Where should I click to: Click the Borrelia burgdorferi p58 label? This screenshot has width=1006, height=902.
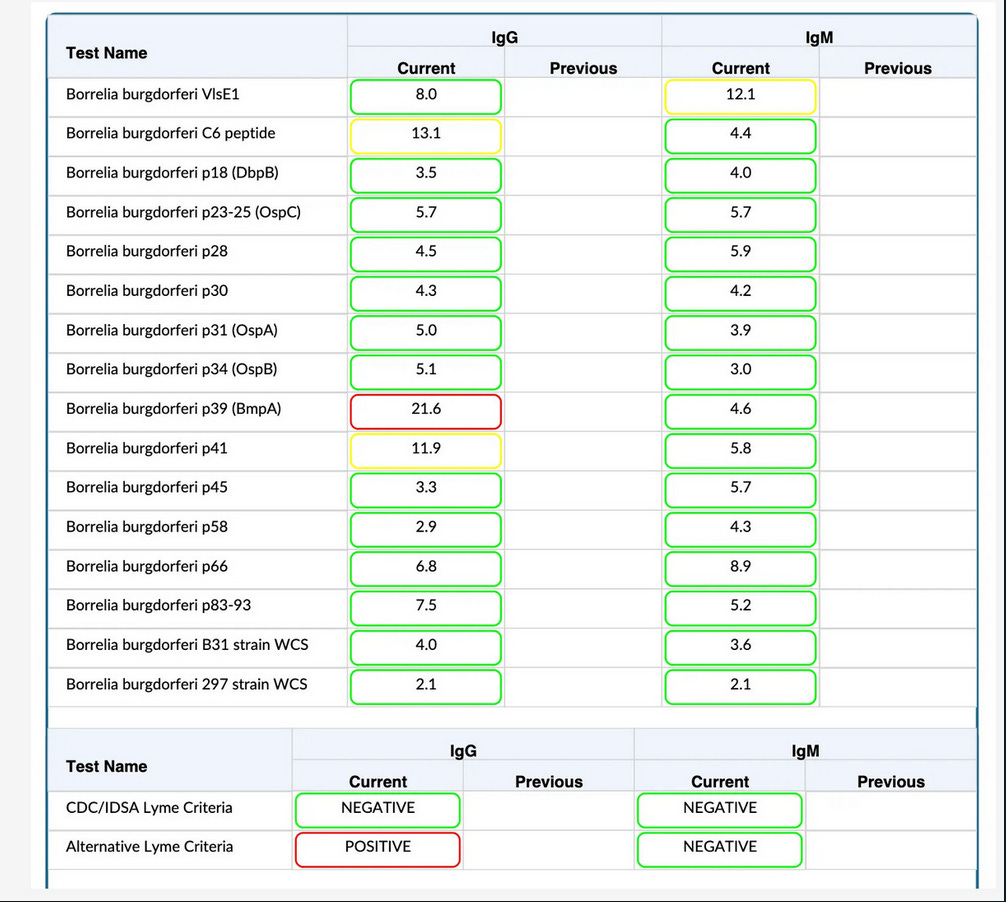click(147, 527)
